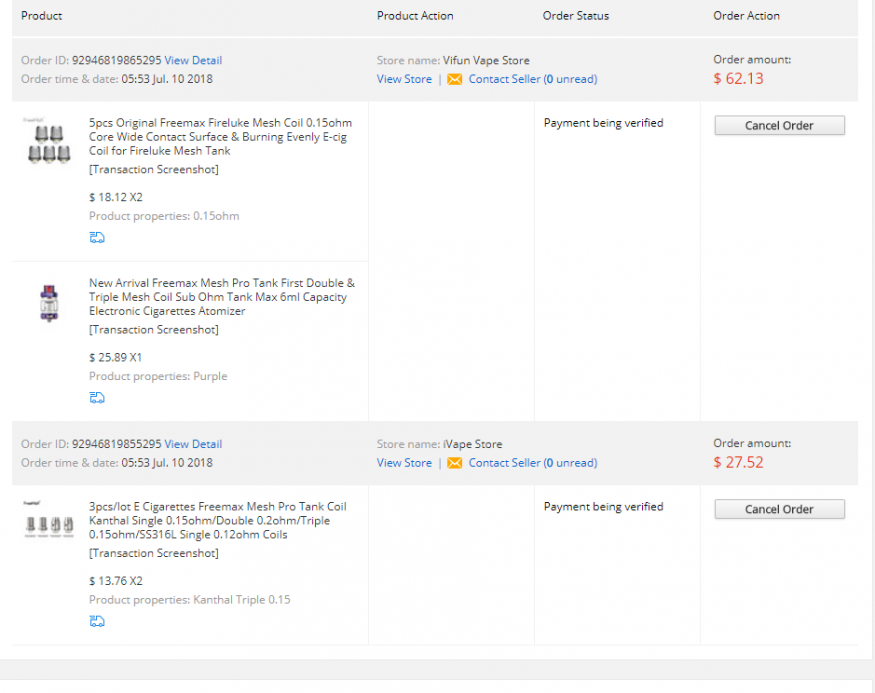Click envelope icon for Vifun Vape Store
Image resolution: width=875 pixels, height=693 pixels.
(455, 79)
